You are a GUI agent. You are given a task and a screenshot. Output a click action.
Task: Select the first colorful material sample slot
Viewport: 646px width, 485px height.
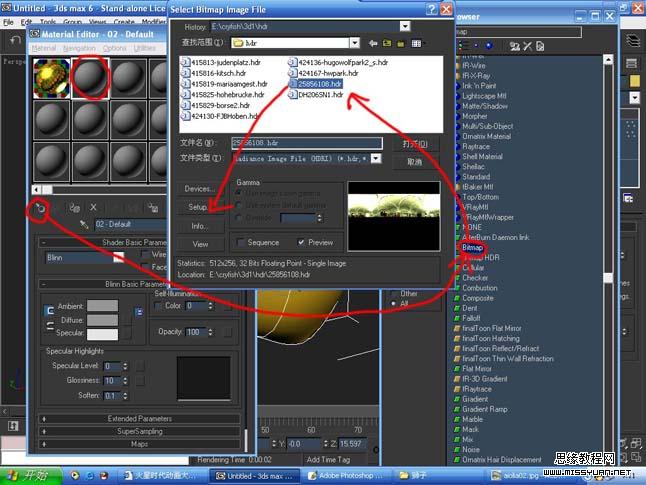[51, 78]
